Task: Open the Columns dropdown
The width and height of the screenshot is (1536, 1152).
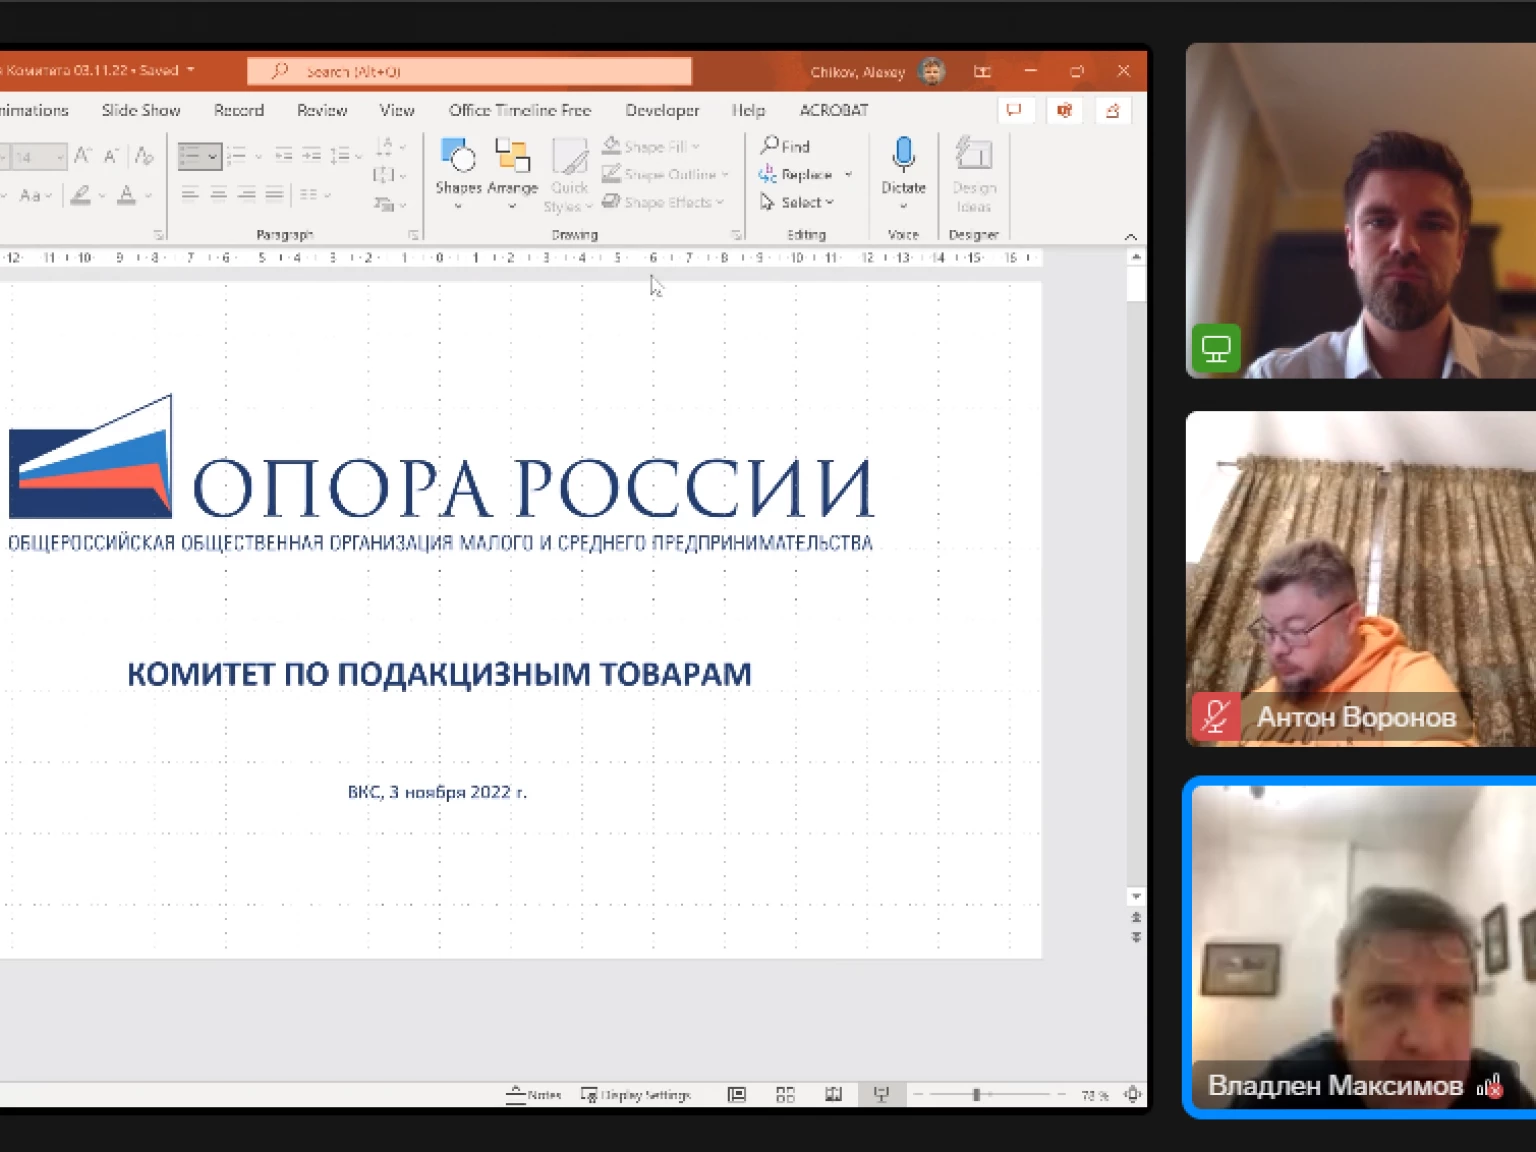Action: tap(315, 194)
